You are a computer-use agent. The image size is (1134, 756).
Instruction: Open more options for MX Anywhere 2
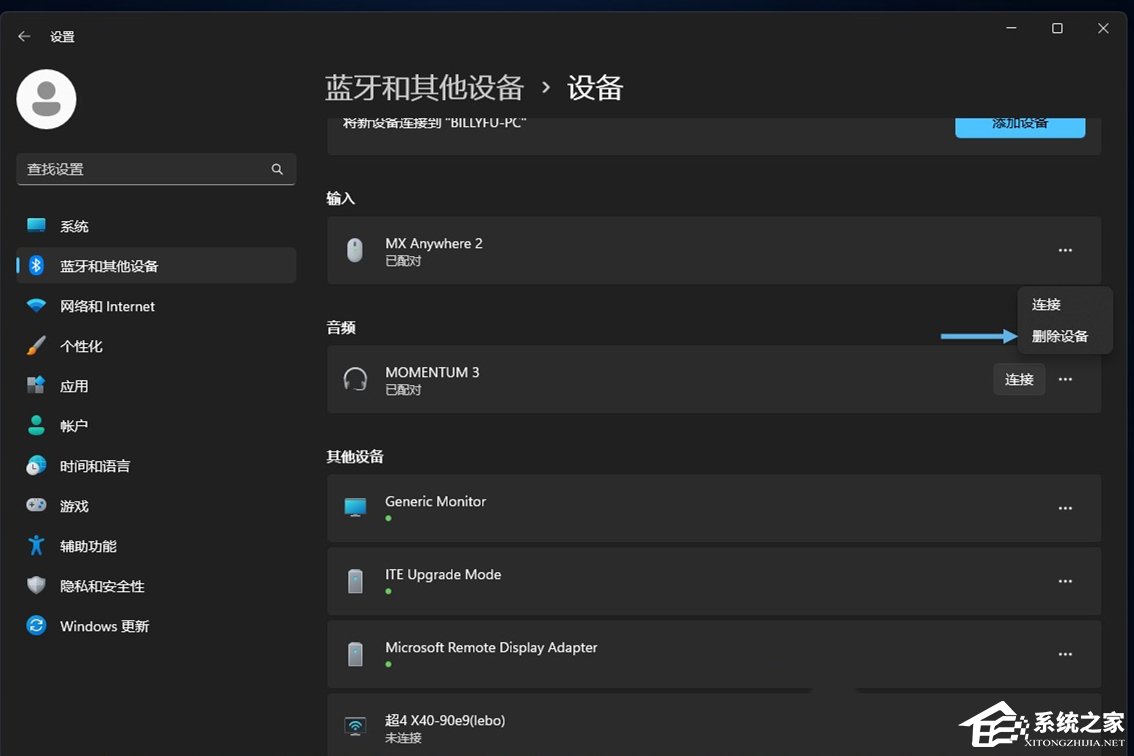pyautogui.click(x=1065, y=251)
